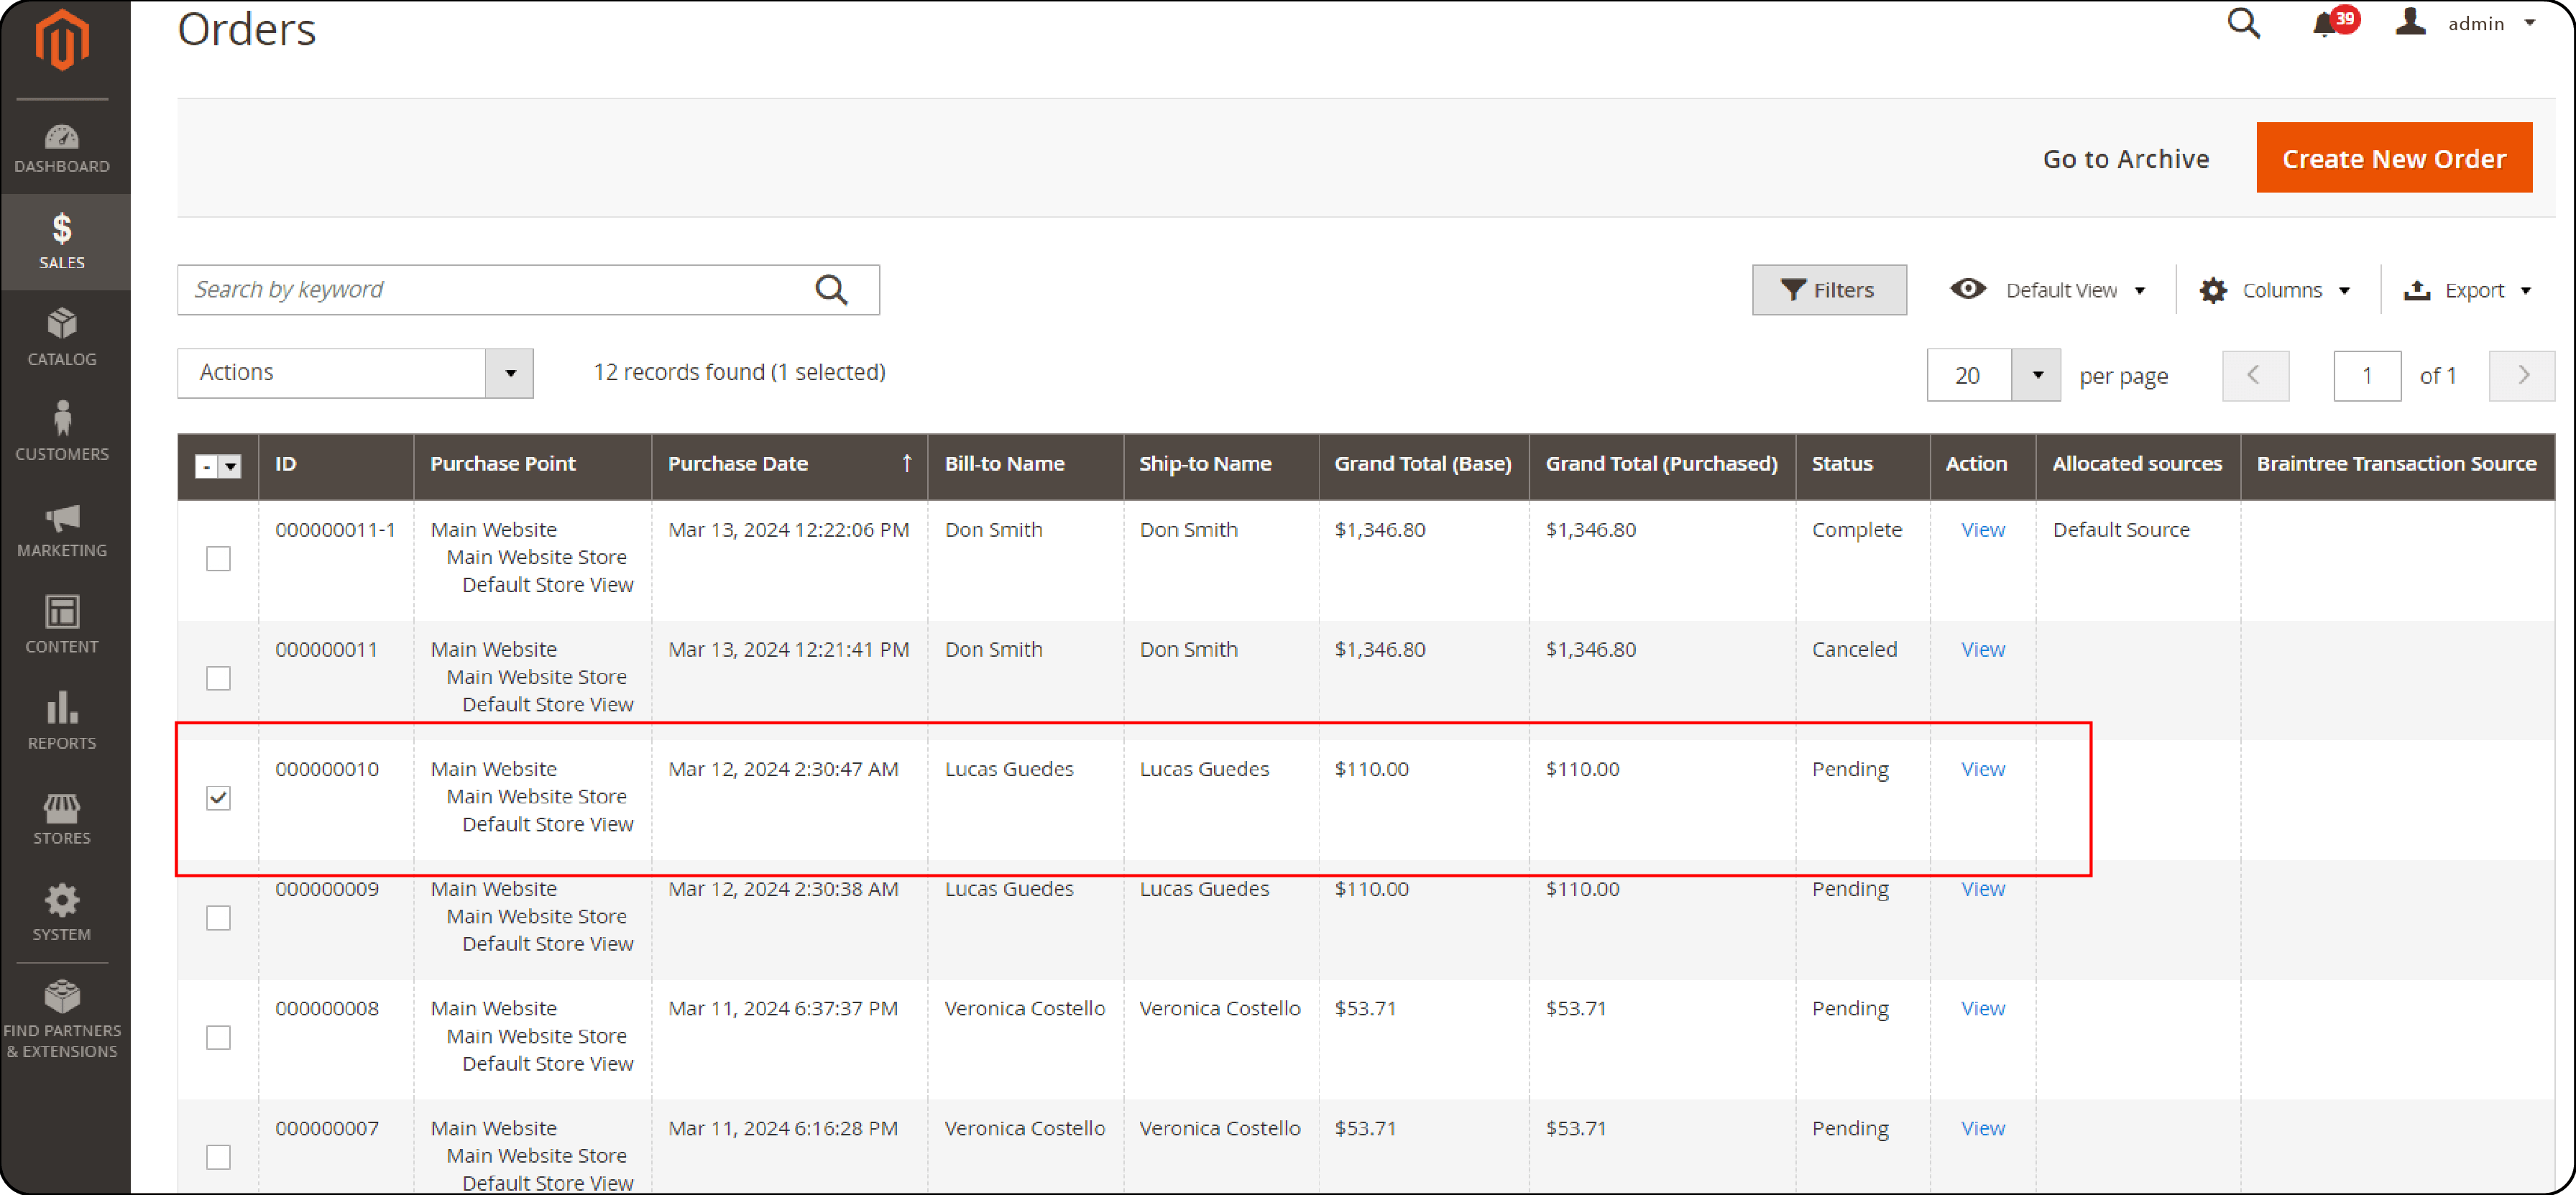Click View link for order 000000010

1983,768
